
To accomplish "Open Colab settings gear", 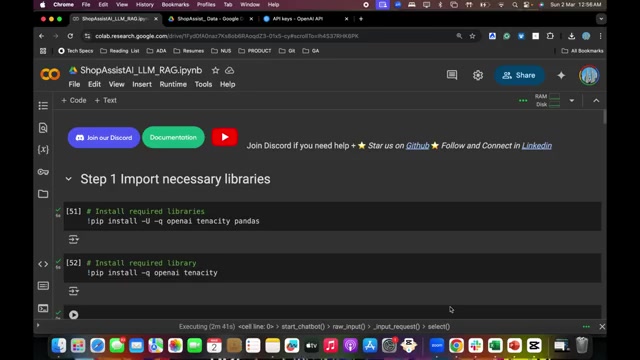I will pyautogui.click(x=478, y=75).
